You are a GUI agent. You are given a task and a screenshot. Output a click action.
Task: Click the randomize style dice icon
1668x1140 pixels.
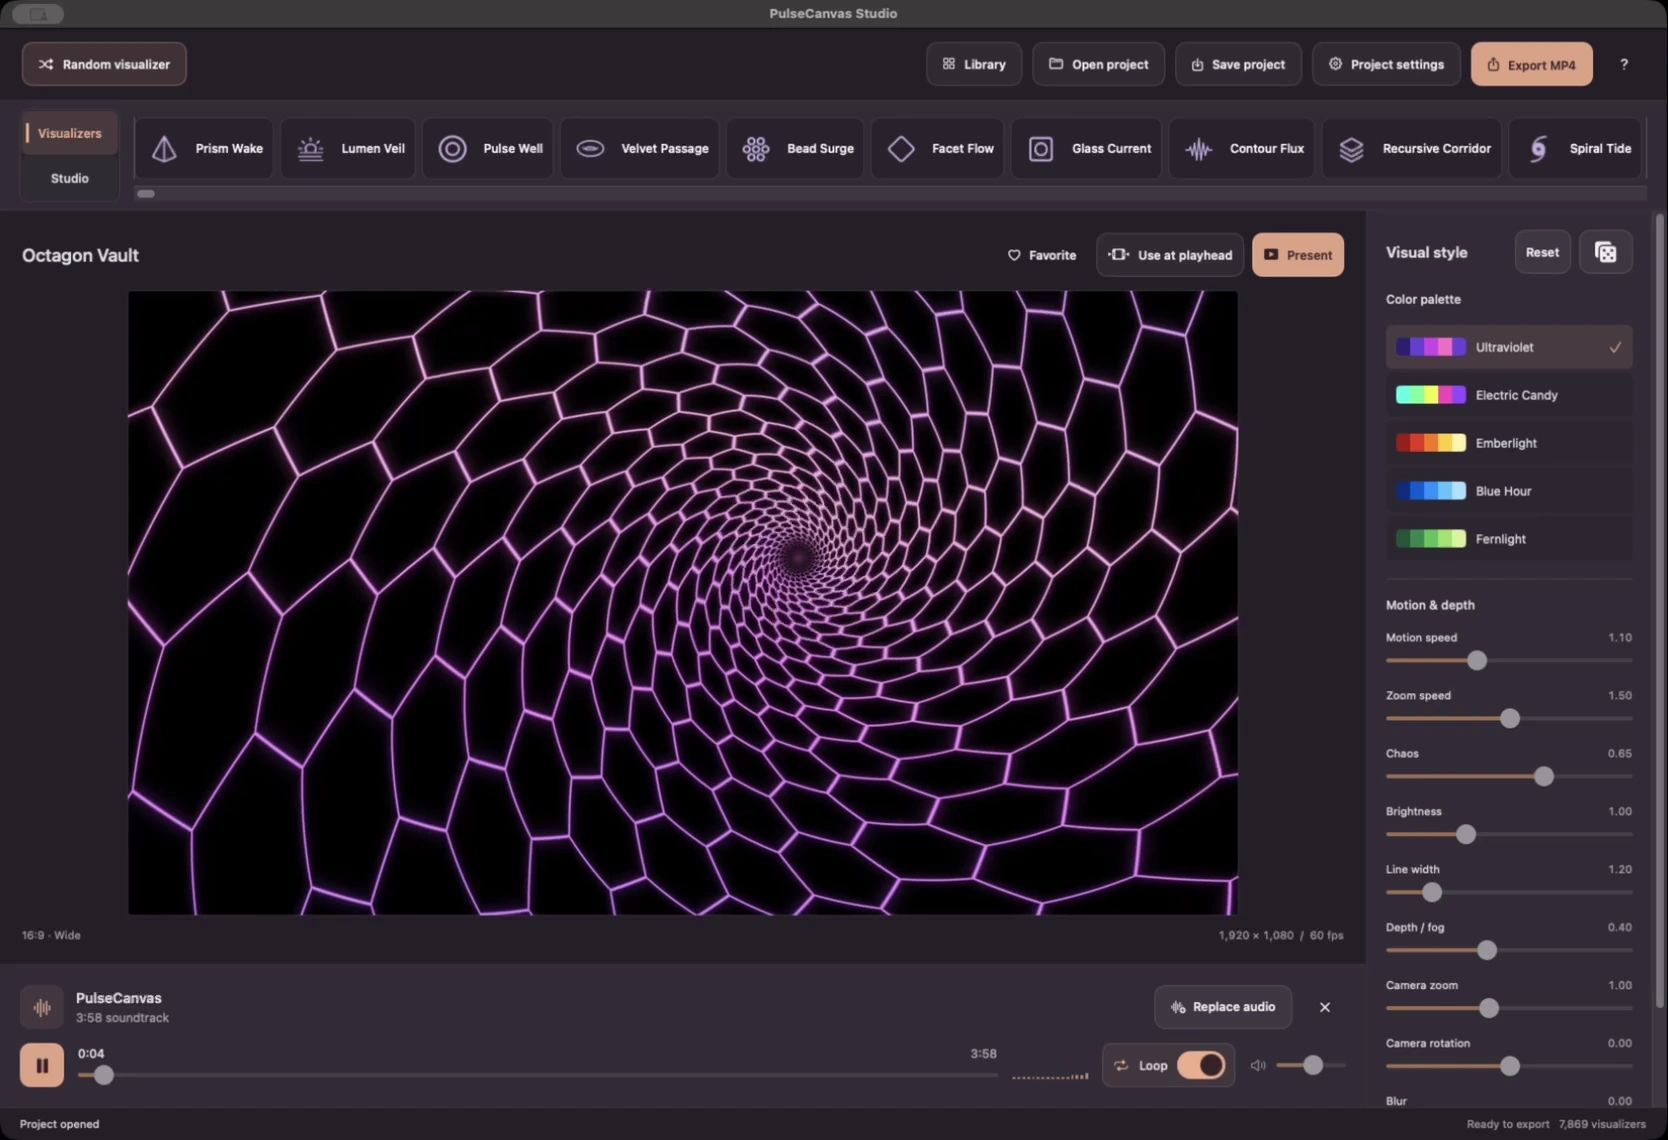point(1606,253)
